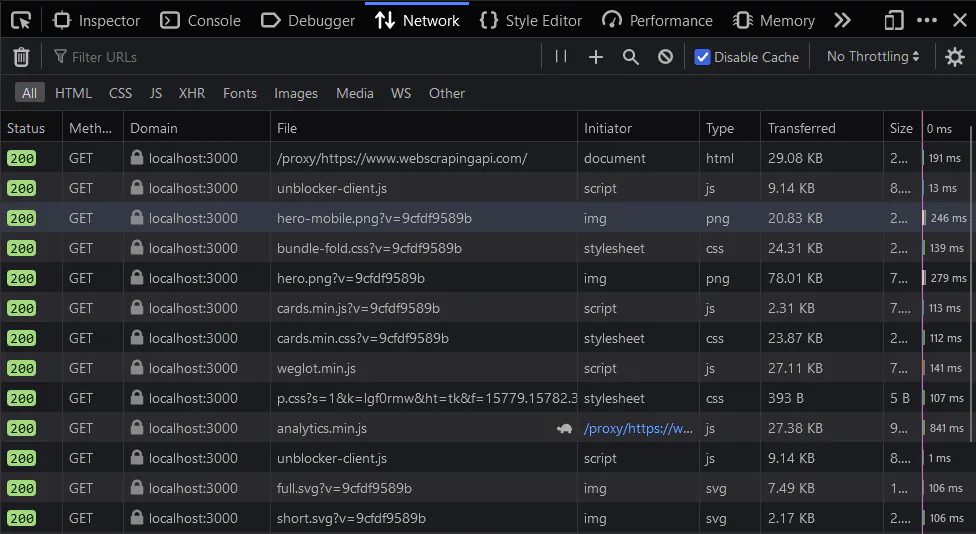Filter requests by Fonts
Image resolution: width=976 pixels, height=534 pixels.
240,93
